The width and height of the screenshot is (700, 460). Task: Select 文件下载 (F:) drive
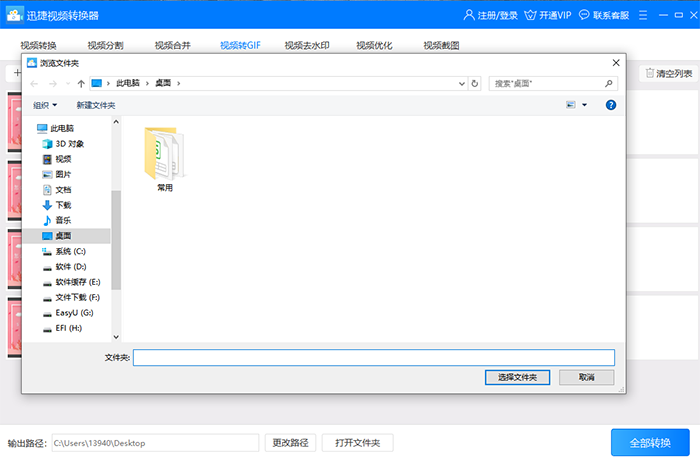(71, 297)
